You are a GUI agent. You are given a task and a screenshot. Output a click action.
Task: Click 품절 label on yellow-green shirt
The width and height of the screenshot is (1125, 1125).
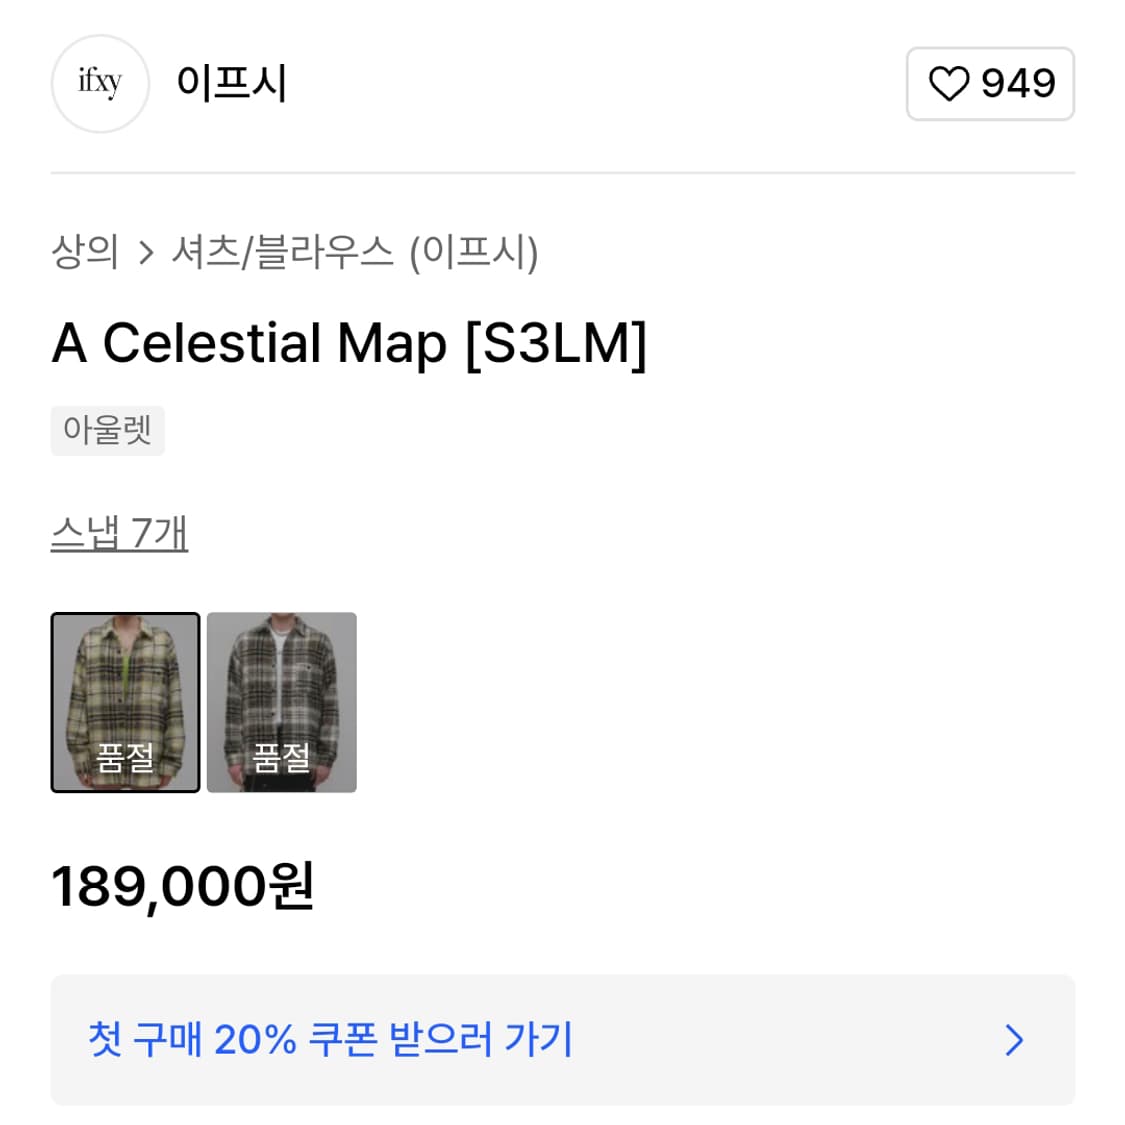pyautogui.click(x=125, y=757)
